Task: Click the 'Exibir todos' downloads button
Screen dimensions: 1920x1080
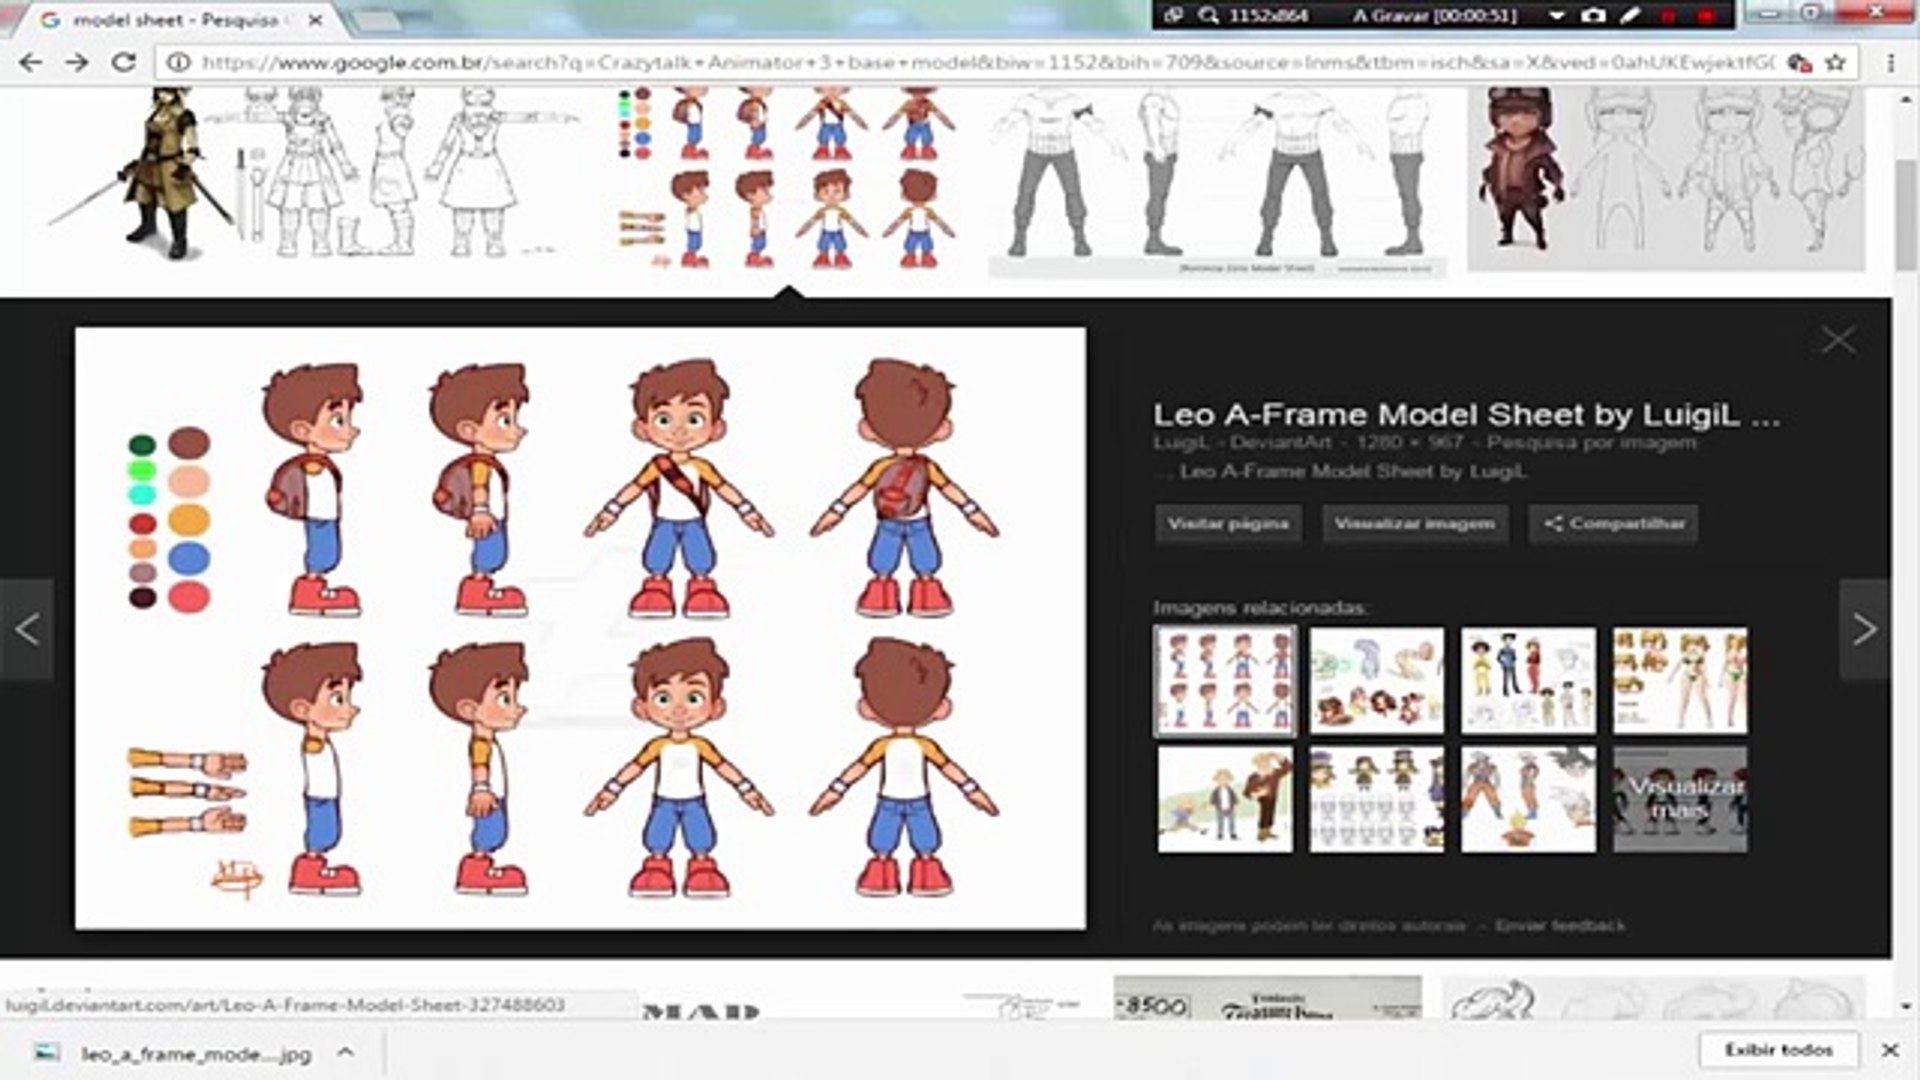Action: coord(1778,1050)
